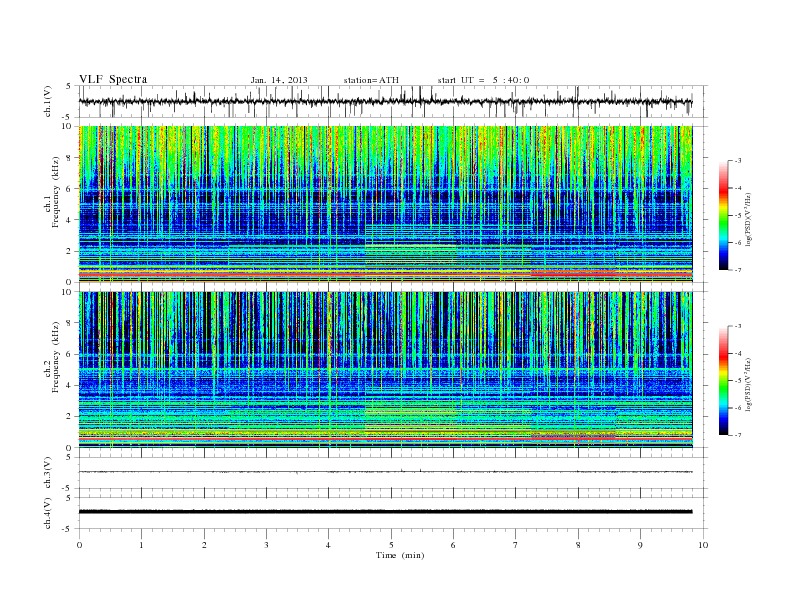Click the "ch.3(V)" axis label
792x612 pixels.
coord(48,472)
